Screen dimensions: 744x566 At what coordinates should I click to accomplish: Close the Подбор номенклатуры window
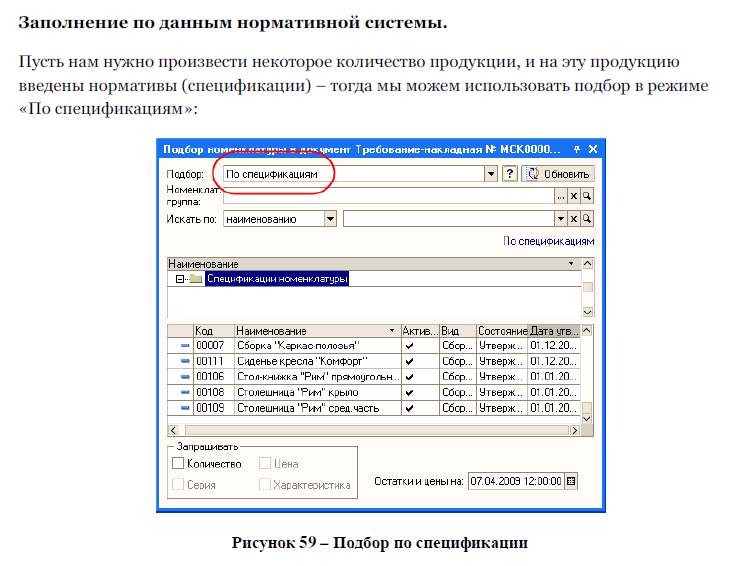[593, 149]
